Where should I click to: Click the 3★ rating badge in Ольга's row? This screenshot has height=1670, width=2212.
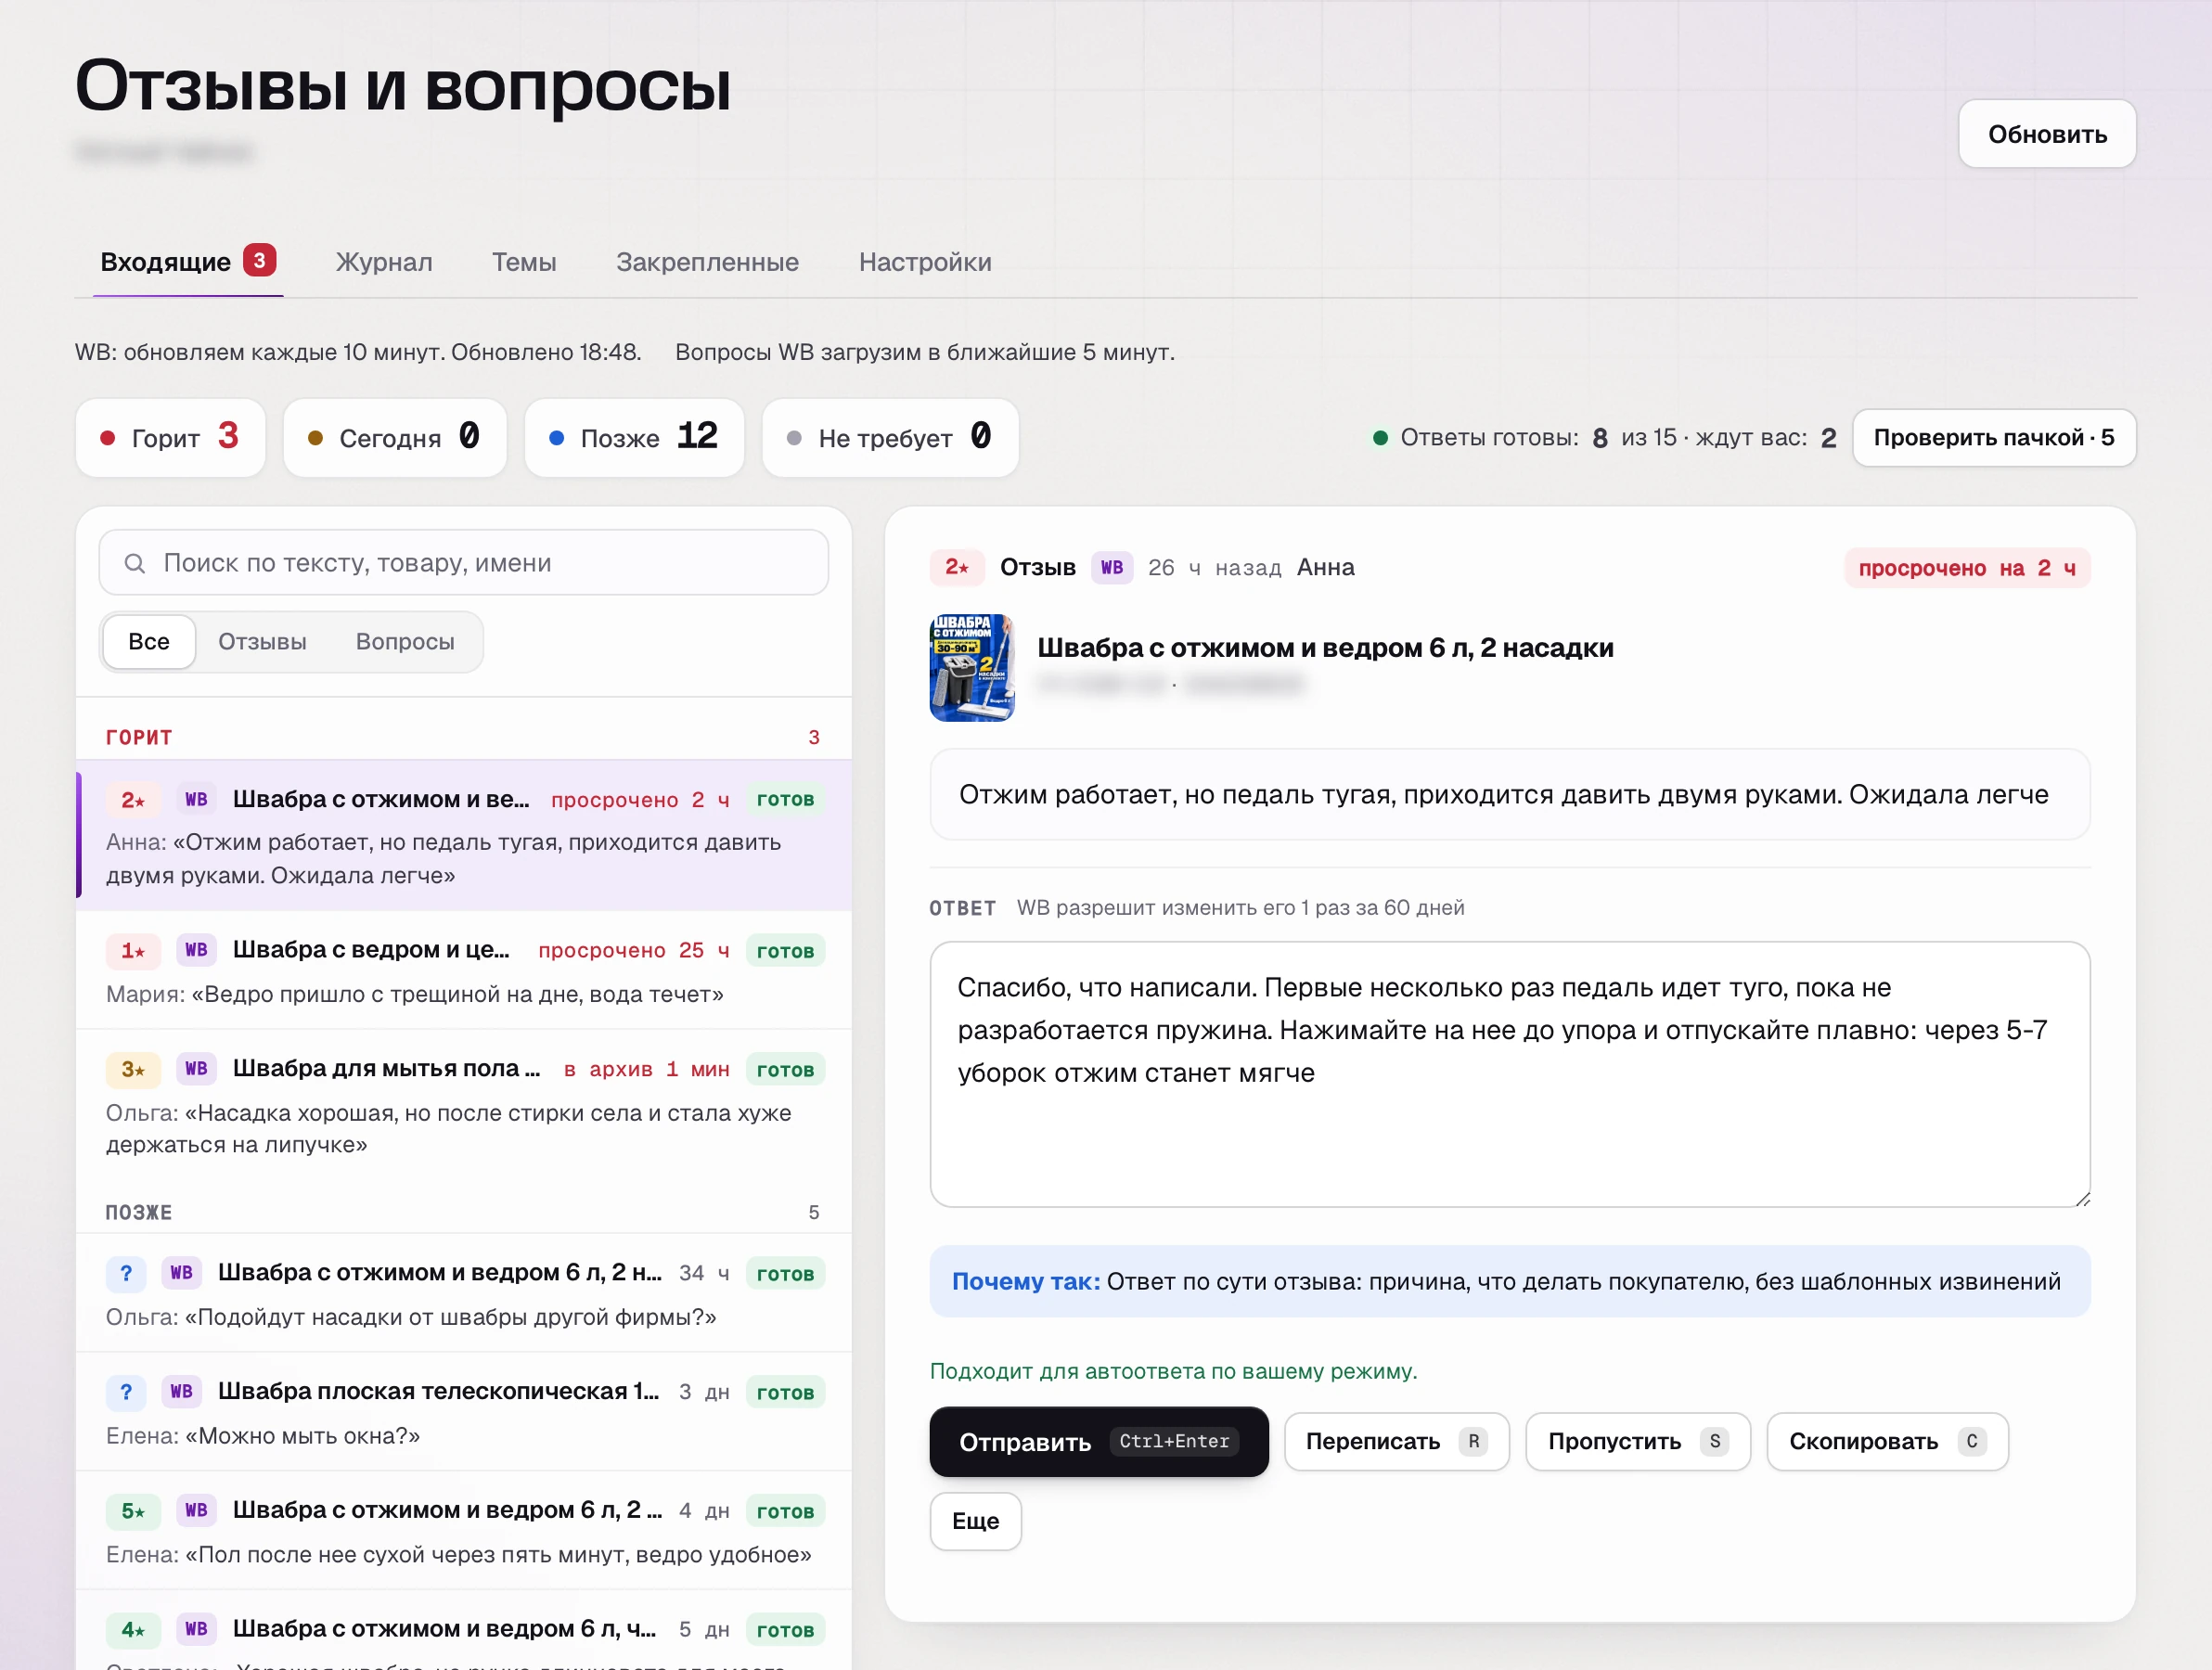tap(134, 1069)
